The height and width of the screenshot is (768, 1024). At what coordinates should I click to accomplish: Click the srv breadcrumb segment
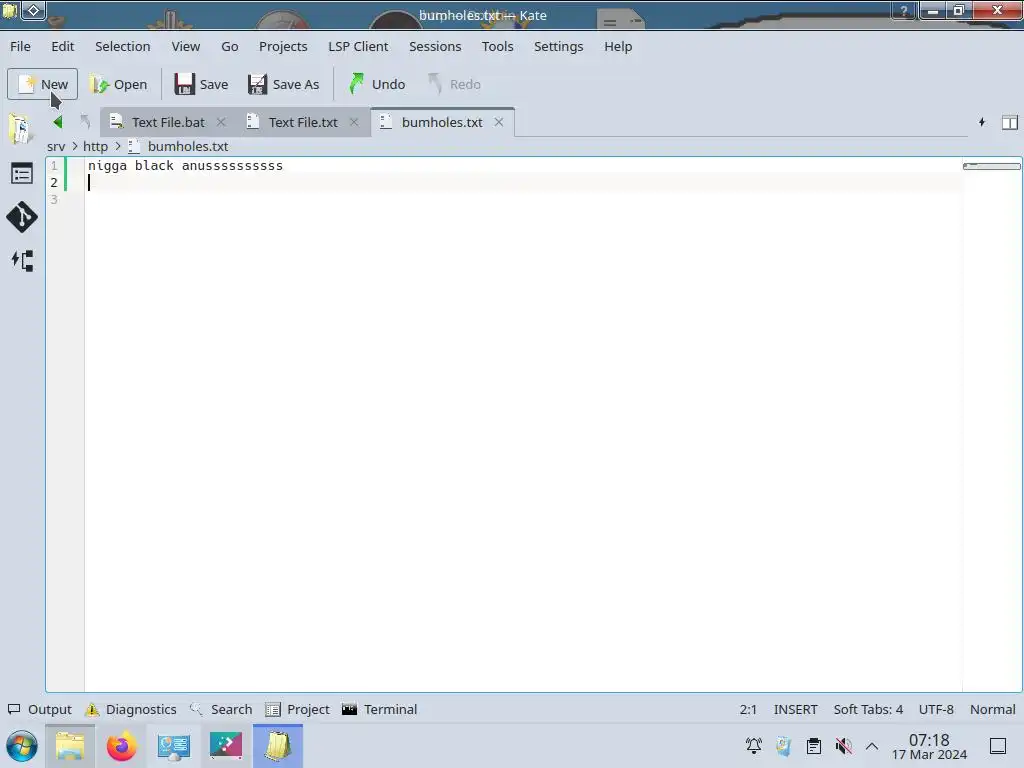pos(56,146)
